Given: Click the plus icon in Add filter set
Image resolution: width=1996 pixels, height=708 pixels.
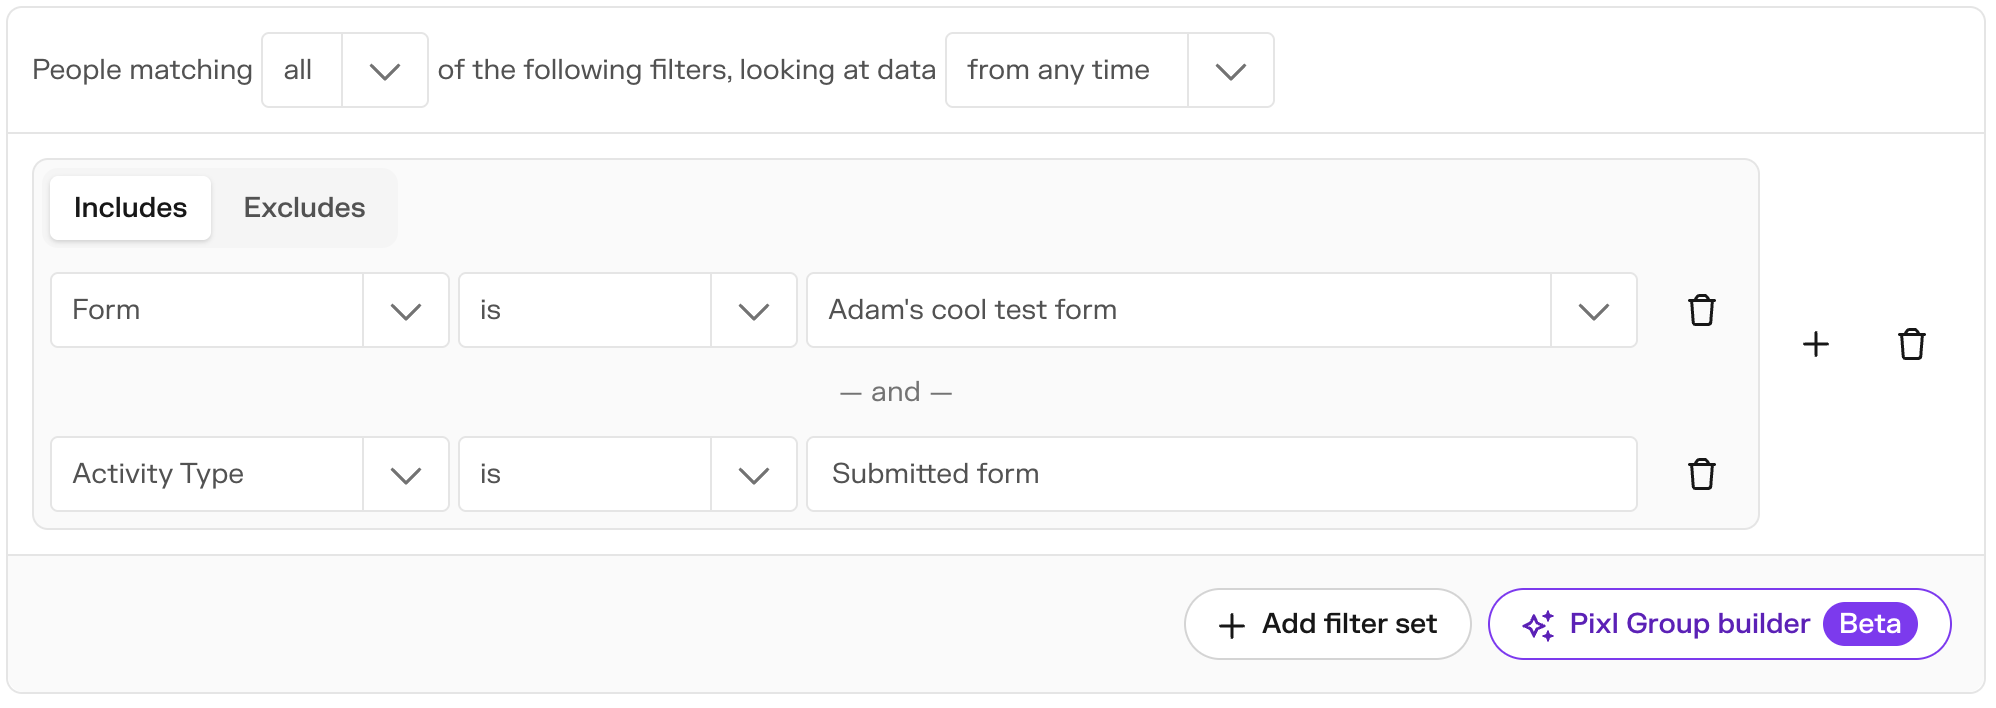Looking at the screenshot, I should point(1231,626).
